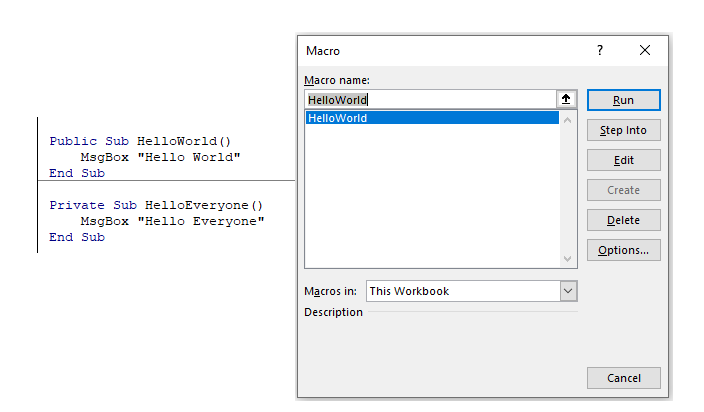Image resolution: width=704 pixels, height=412 pixels.
Task: Click the collapse dialog arrow beside Macro name
Action: pos(567,99)
